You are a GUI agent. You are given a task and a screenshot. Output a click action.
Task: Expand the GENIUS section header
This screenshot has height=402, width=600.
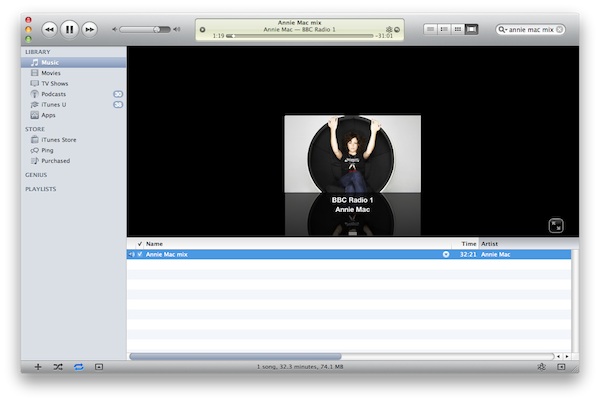[x=36, y=175]
